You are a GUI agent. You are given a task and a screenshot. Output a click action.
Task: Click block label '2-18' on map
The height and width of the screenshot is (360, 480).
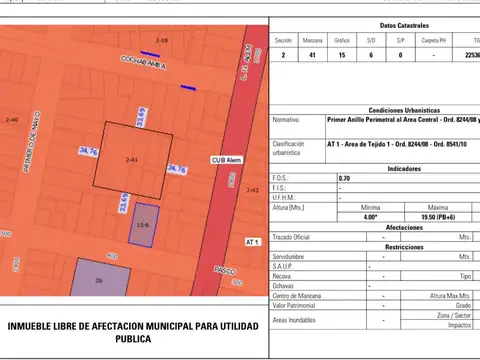(162, 40)
